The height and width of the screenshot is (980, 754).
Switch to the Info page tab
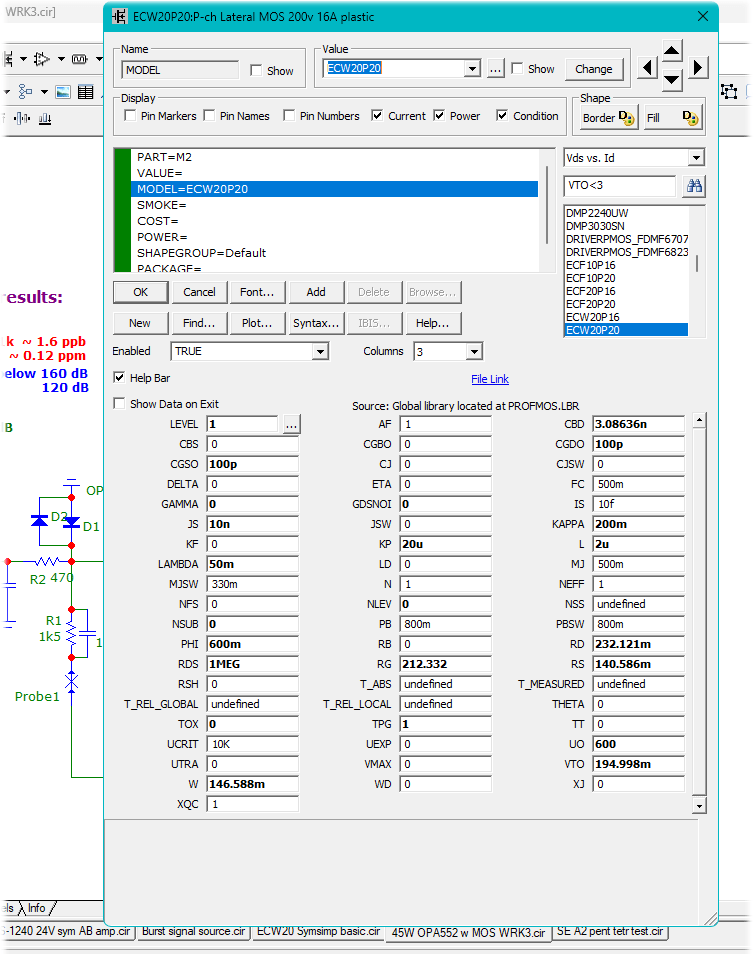coord(38,908)
